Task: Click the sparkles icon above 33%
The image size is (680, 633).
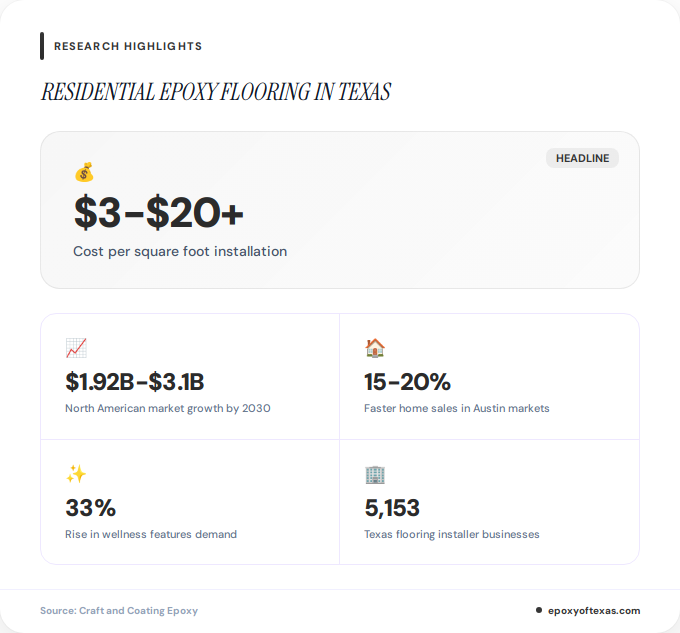Action: click(76, 474)
